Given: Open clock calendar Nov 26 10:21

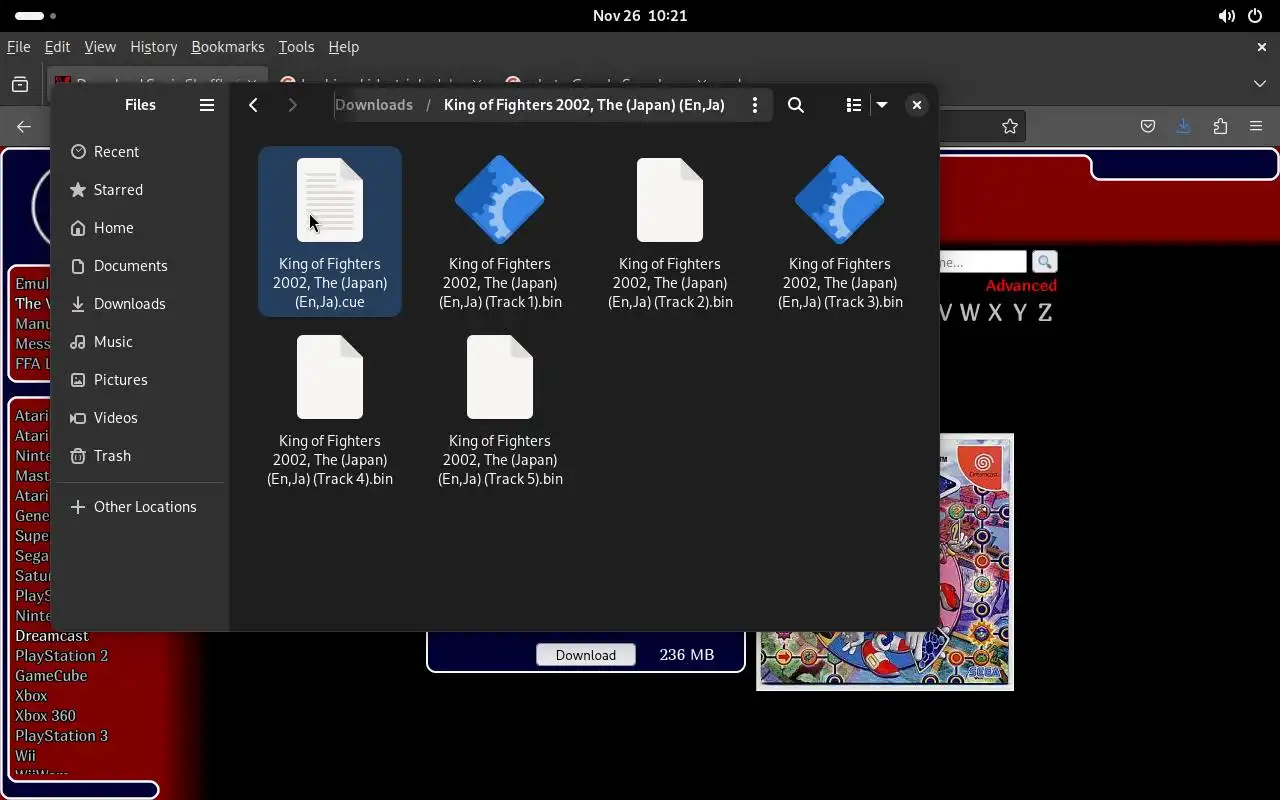Looking at the screenshot, I should coord(640,16).
